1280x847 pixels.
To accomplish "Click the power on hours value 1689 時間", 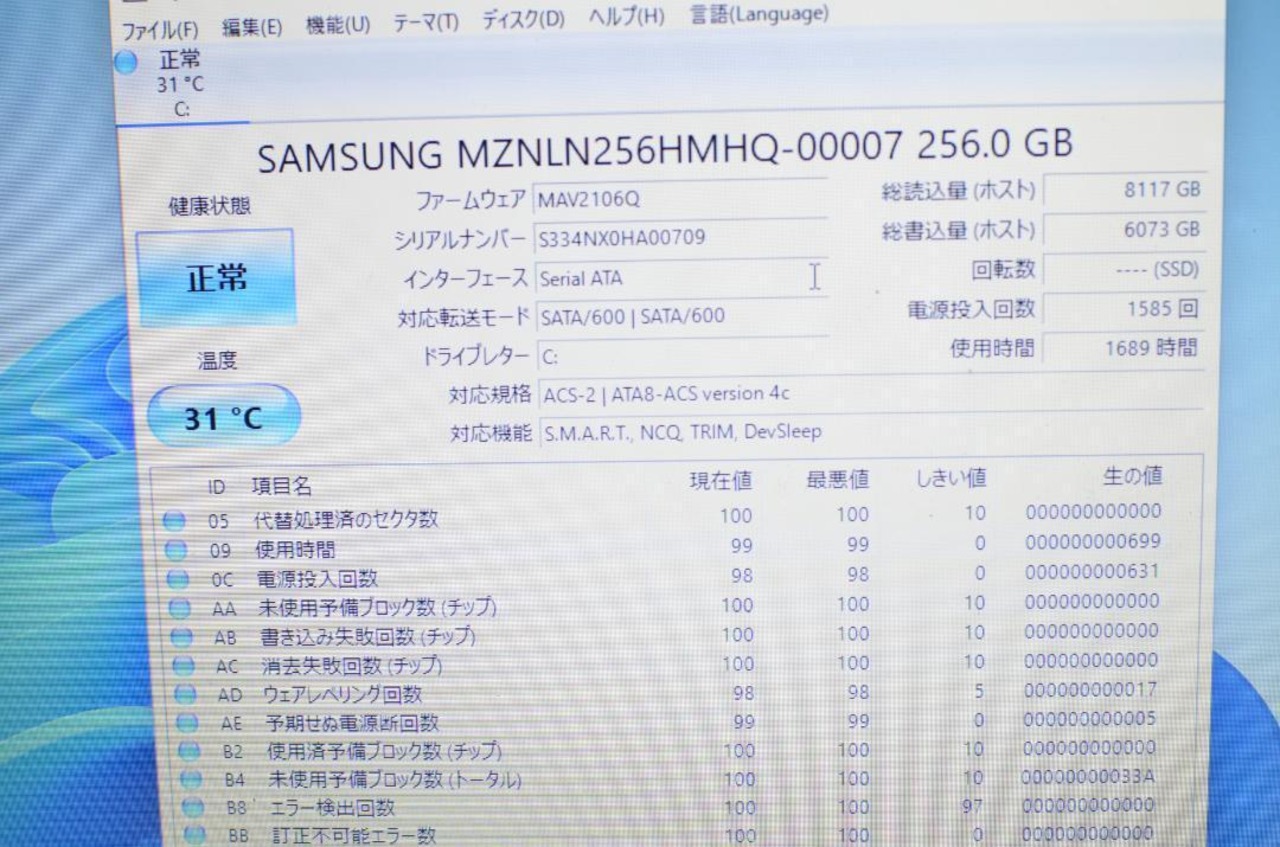I will (x=1125, y=348).
